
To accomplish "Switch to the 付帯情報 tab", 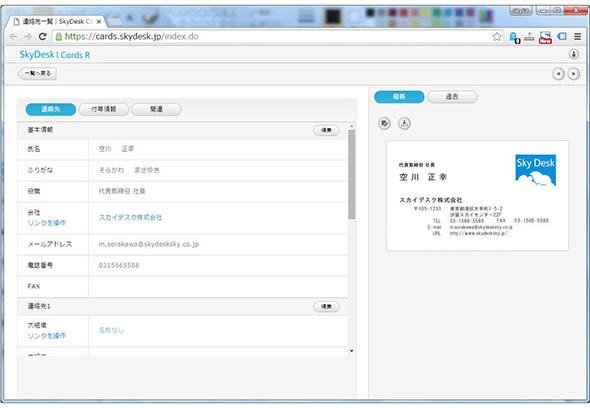I will point(104,110).
